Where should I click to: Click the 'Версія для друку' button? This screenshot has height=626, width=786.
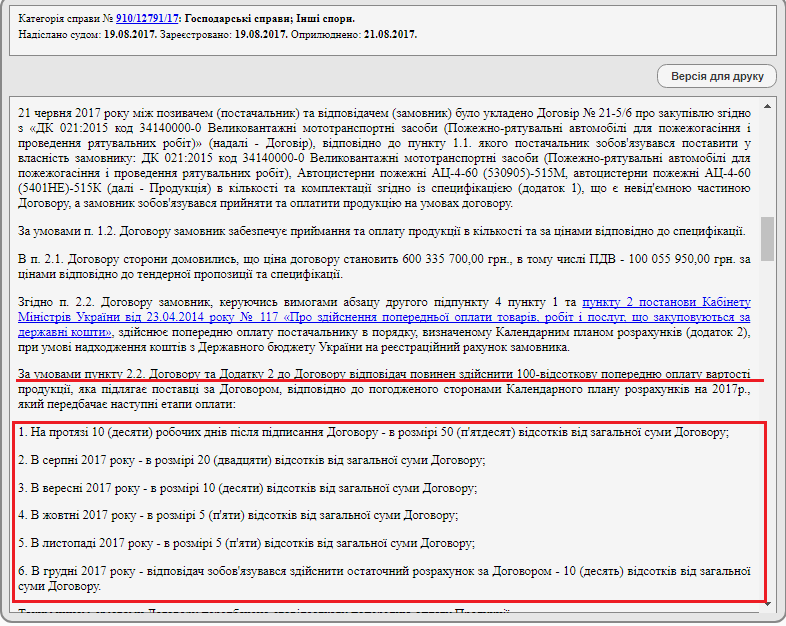(716, 76)
